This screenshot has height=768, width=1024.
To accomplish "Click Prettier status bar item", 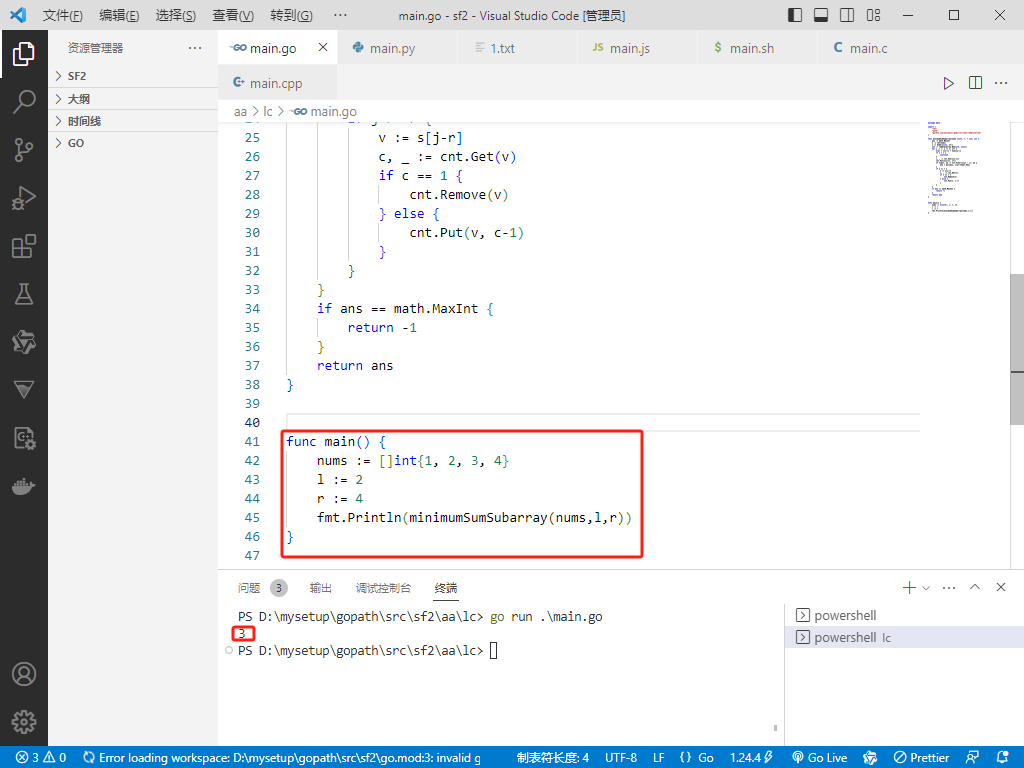I will click(921, 758).
